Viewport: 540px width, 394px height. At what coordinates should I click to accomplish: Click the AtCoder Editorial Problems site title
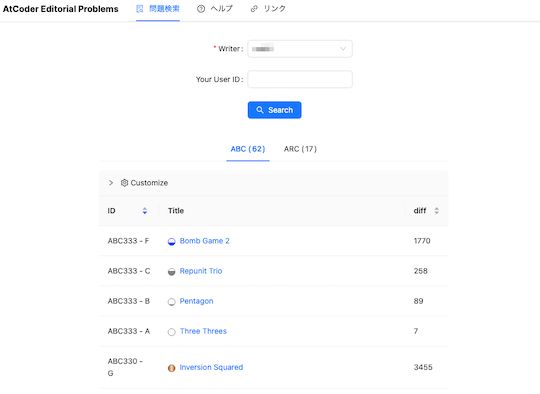point(61,9)
